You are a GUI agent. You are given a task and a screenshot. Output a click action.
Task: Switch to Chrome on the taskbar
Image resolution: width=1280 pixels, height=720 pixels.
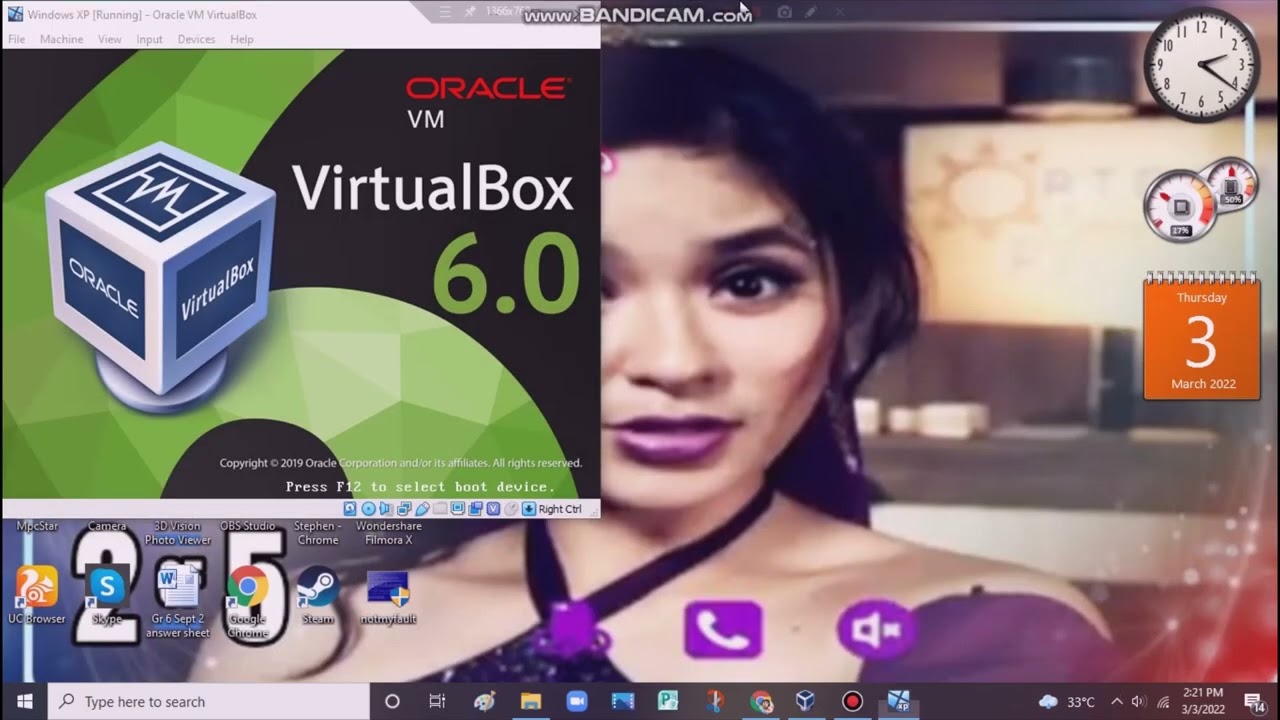762,701
